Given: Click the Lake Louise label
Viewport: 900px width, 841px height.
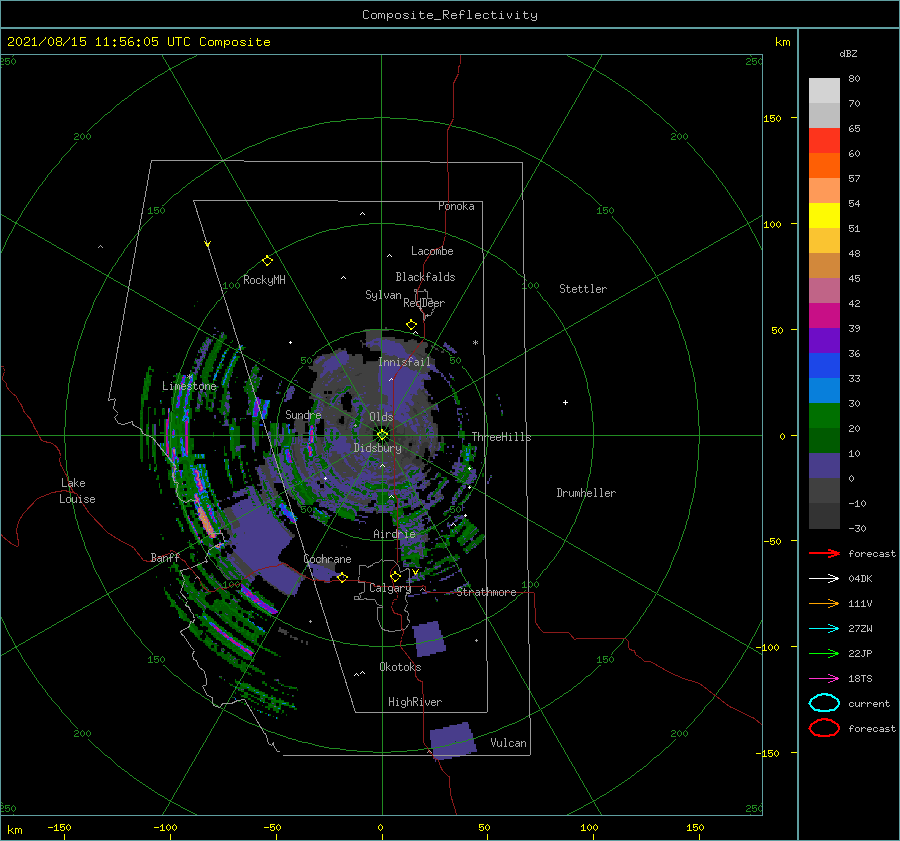Looking at the screenshot, I should click(77, 491).
